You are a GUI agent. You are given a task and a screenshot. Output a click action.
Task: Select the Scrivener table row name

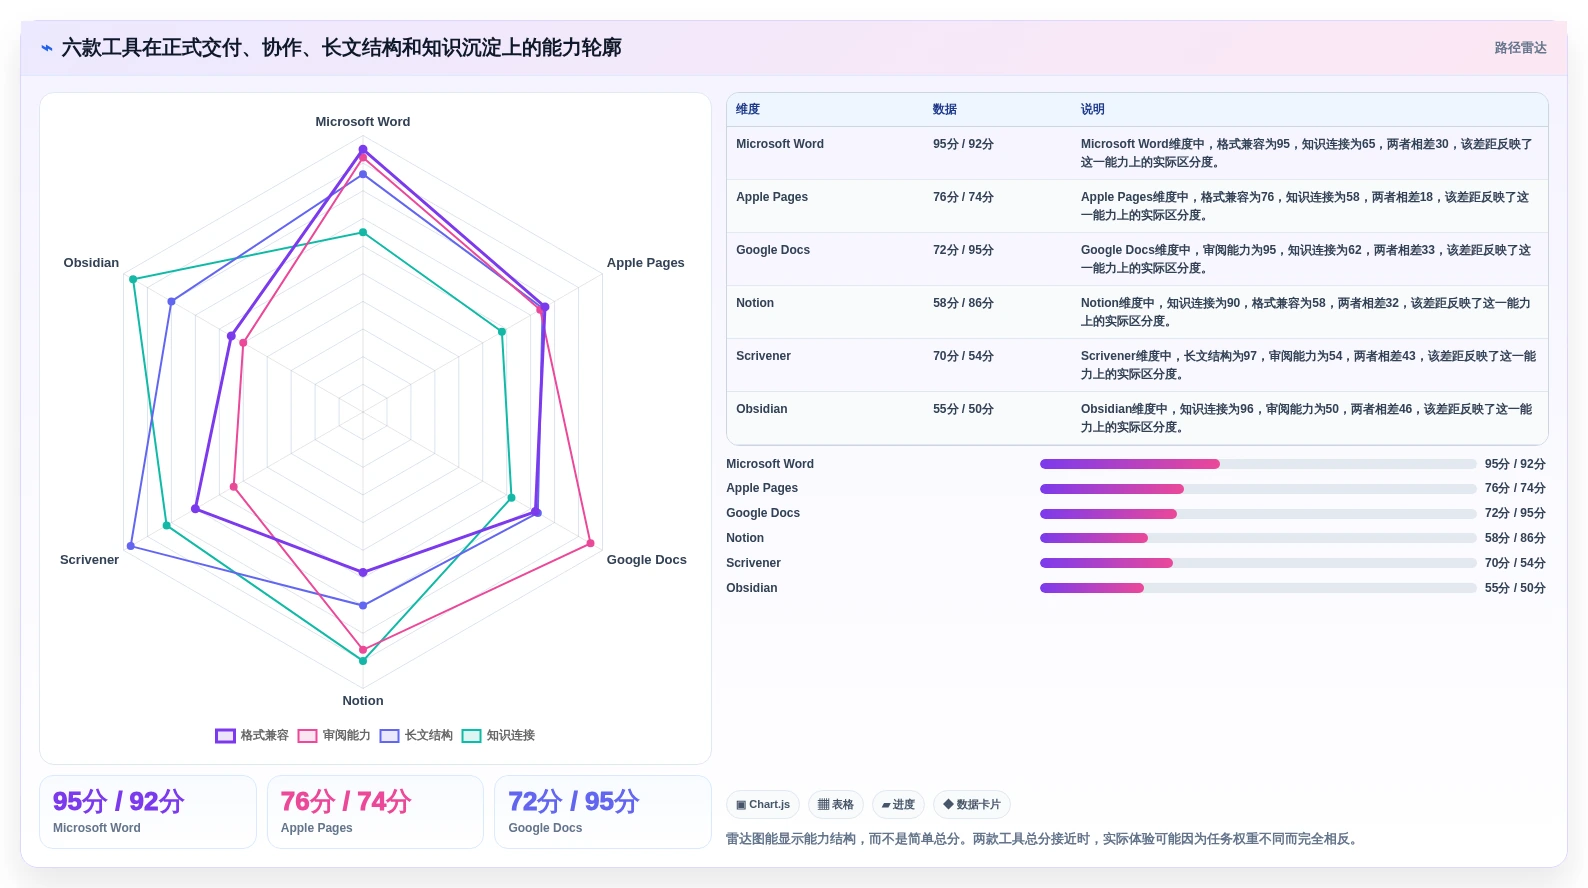[763, 356]
